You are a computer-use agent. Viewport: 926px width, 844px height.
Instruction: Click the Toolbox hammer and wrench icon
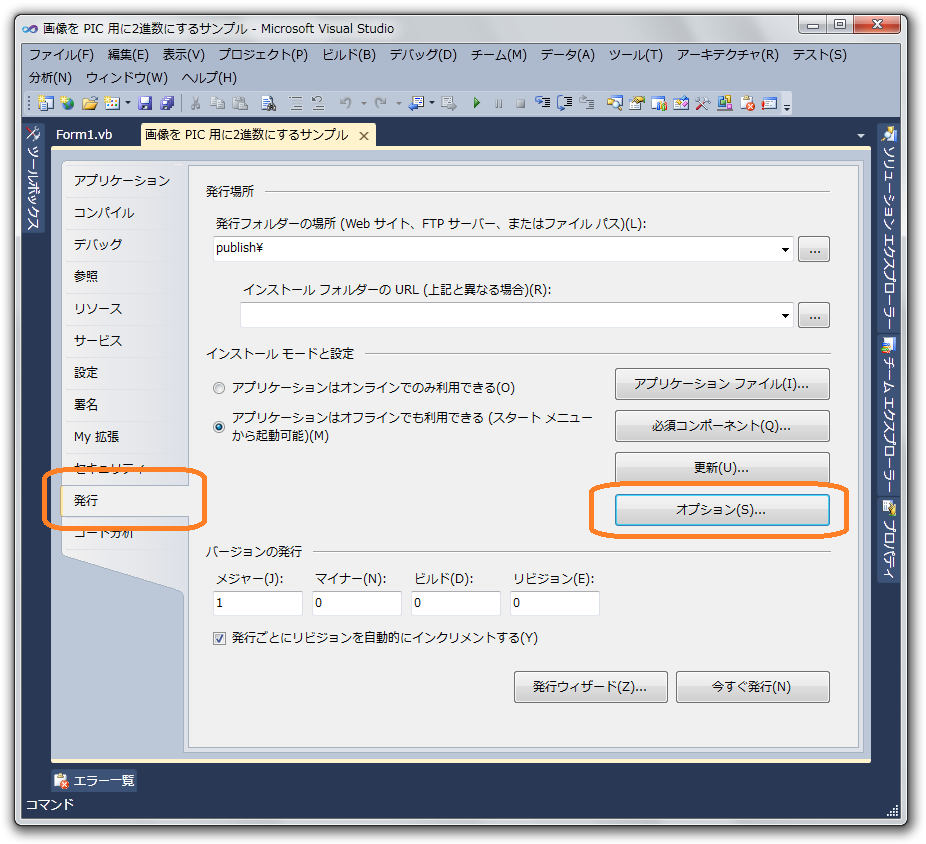coord(703,103)
